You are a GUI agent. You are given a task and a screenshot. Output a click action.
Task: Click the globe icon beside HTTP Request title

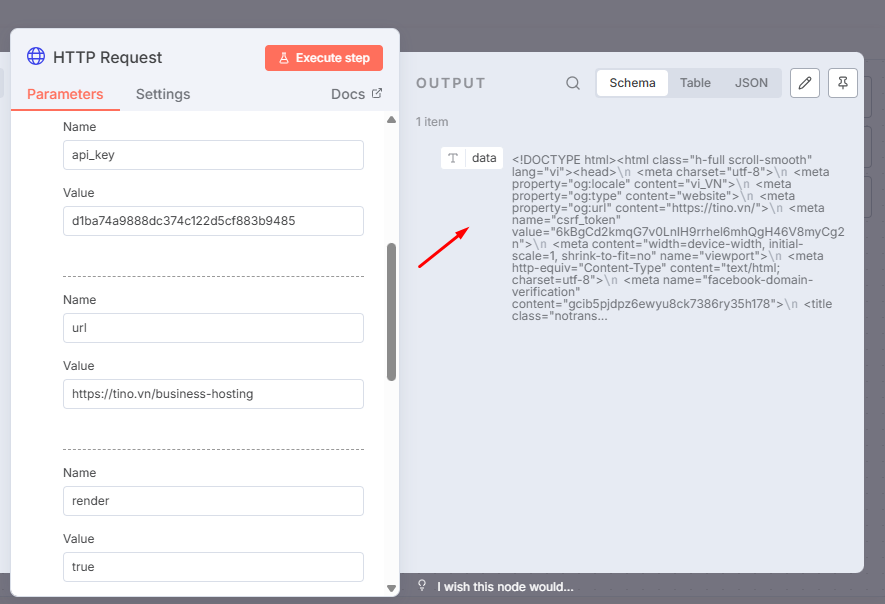(37, 57)
